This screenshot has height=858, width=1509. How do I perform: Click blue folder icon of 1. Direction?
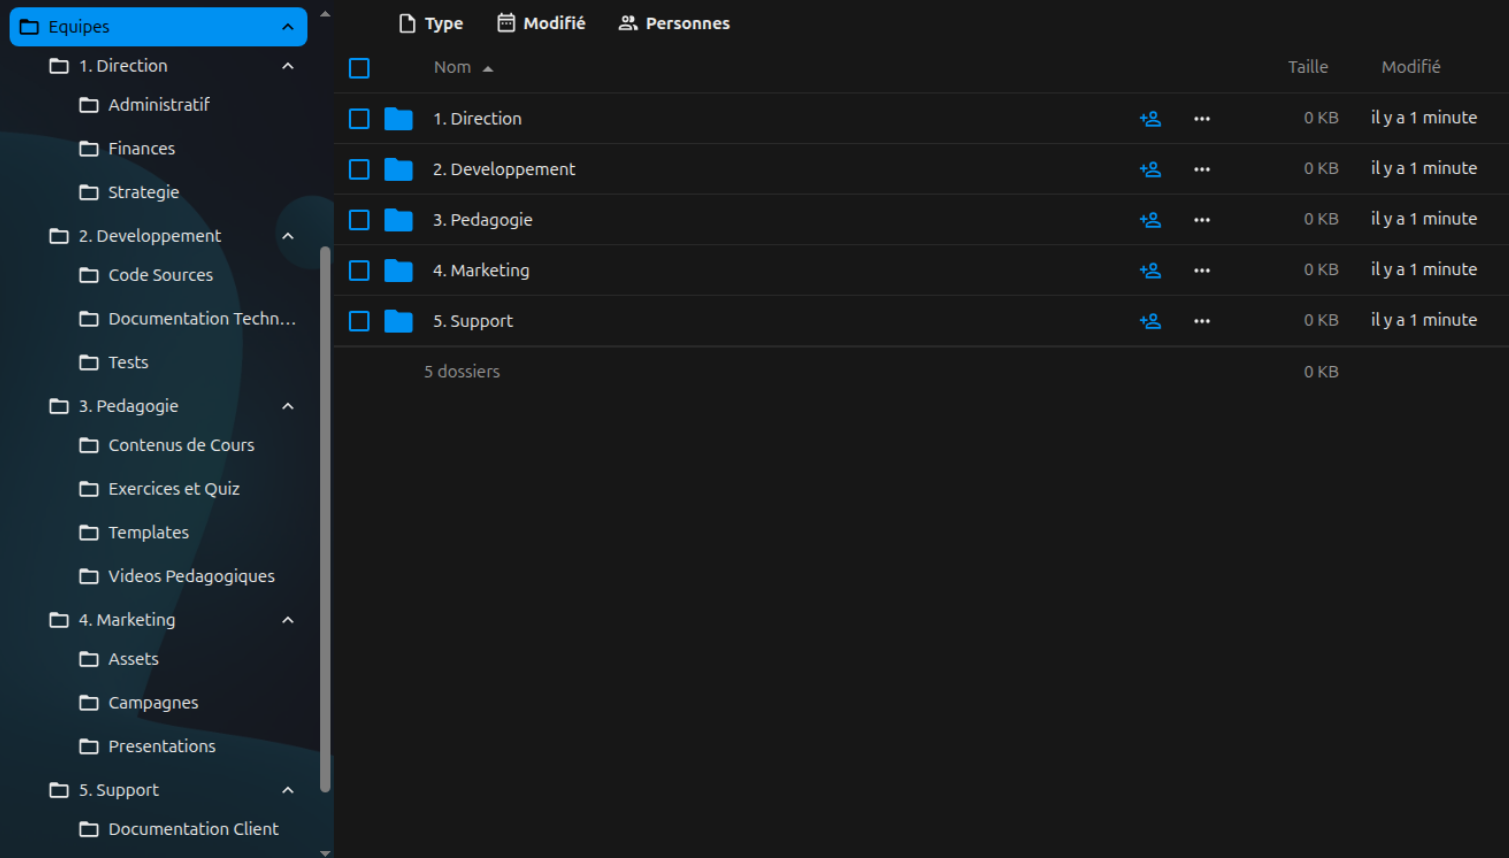(398, 119)
